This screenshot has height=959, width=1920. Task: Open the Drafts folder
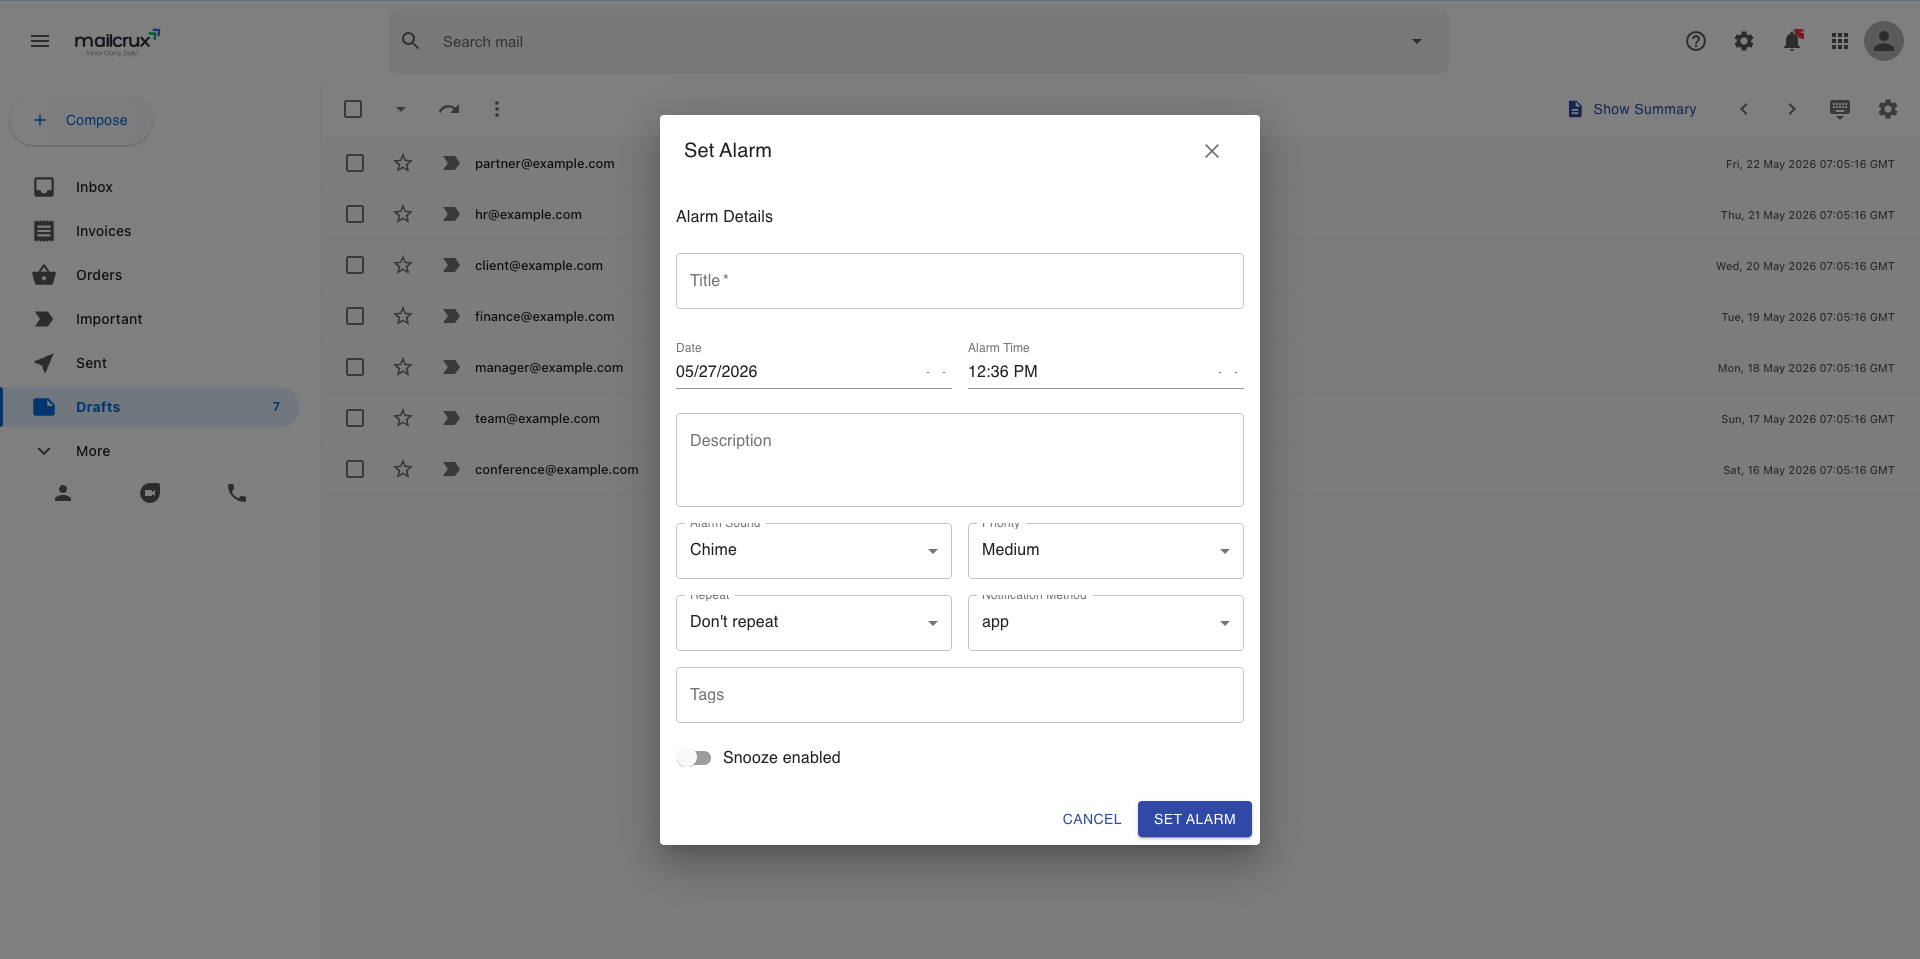150,407
